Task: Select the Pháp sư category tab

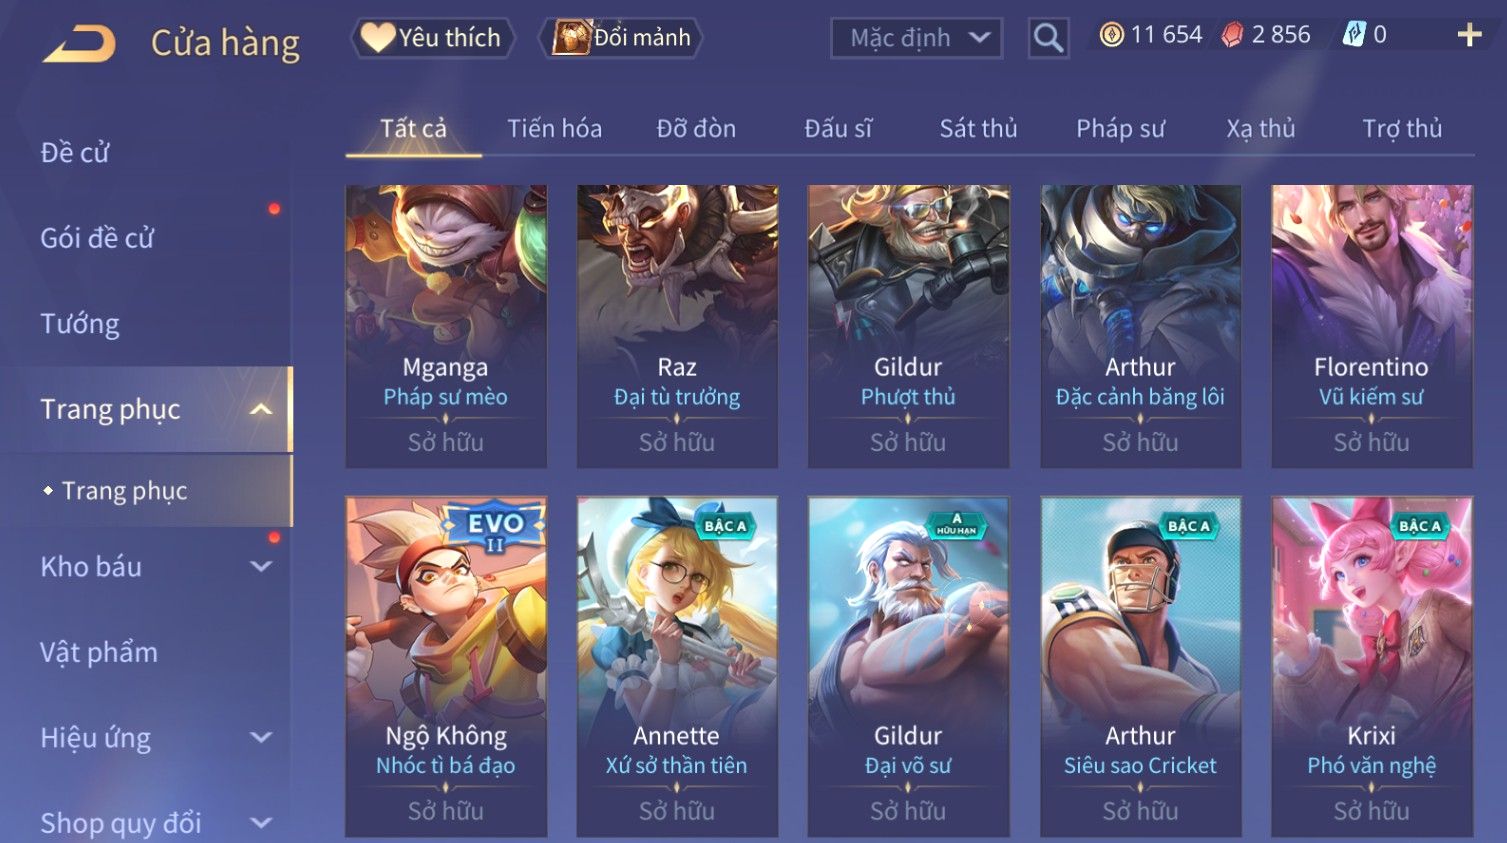Action: 1120,129
